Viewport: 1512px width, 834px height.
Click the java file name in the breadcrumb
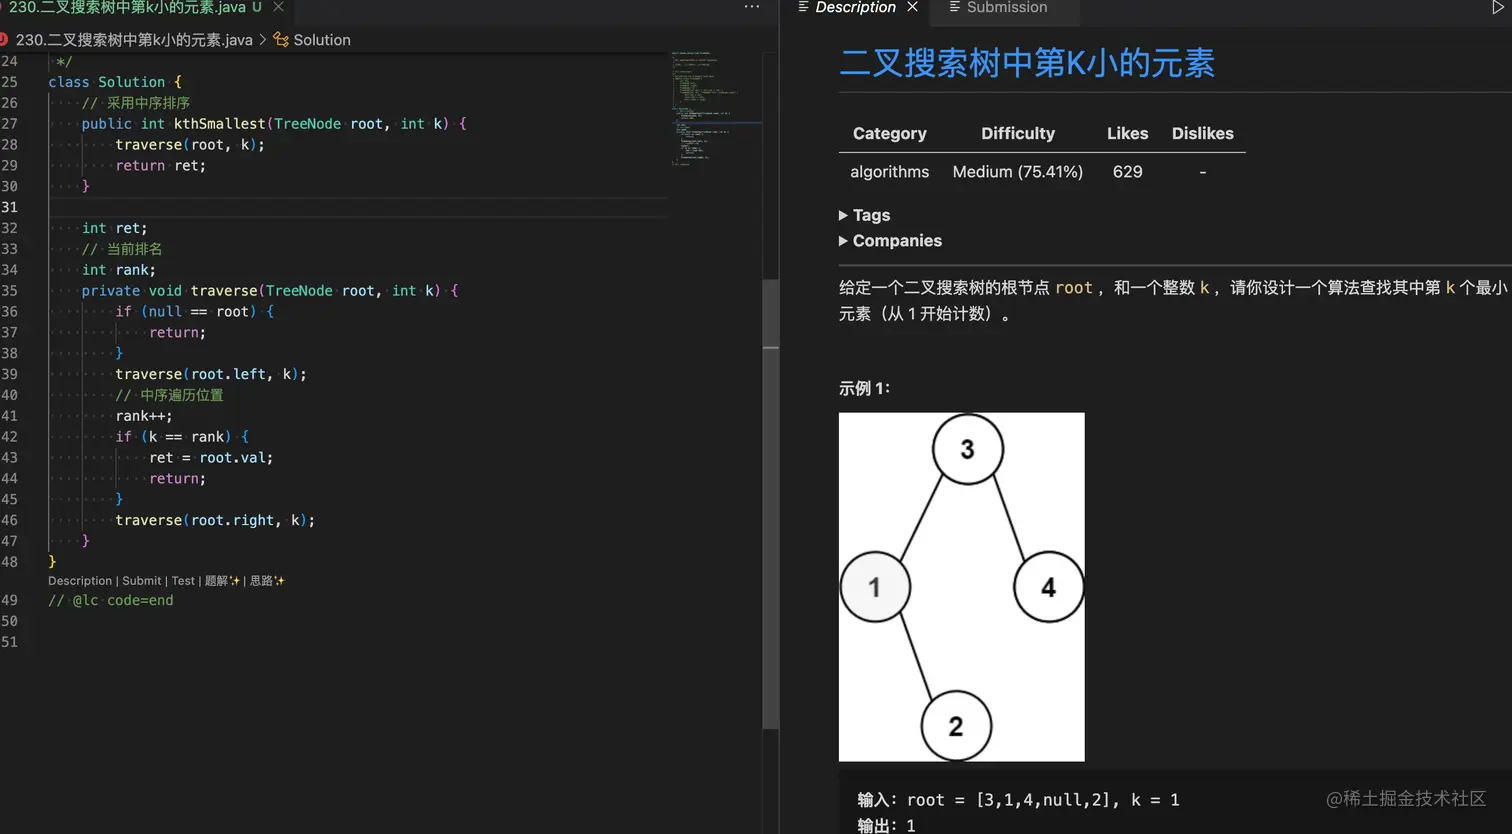point(134,40)
